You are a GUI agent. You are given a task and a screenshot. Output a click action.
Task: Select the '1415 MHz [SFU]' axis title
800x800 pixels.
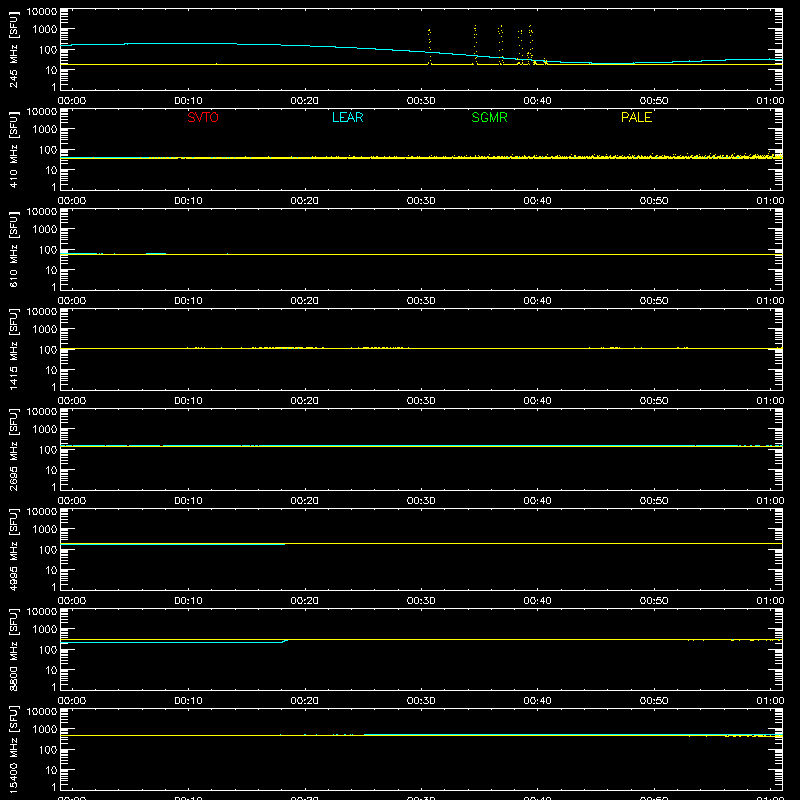(x=13, y=349)
